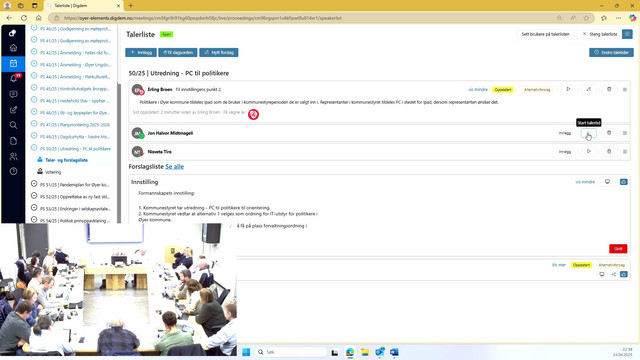The width and height of the screenshot is (640, 360).
Task: Open the users icon in left sidebar
Action: (13, 156)
